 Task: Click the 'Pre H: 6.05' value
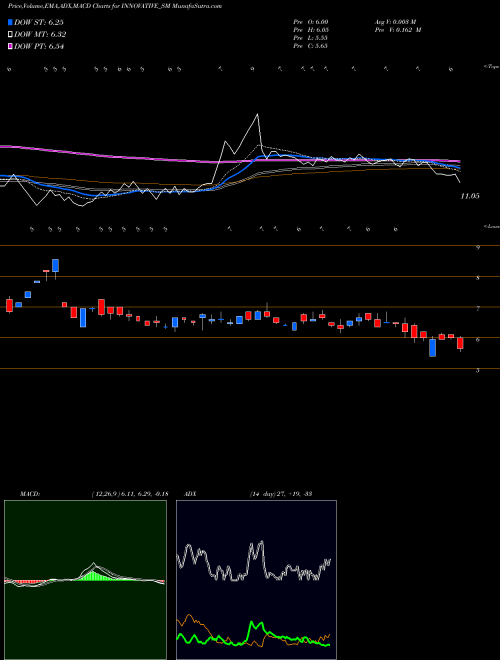tap(311, 30)
